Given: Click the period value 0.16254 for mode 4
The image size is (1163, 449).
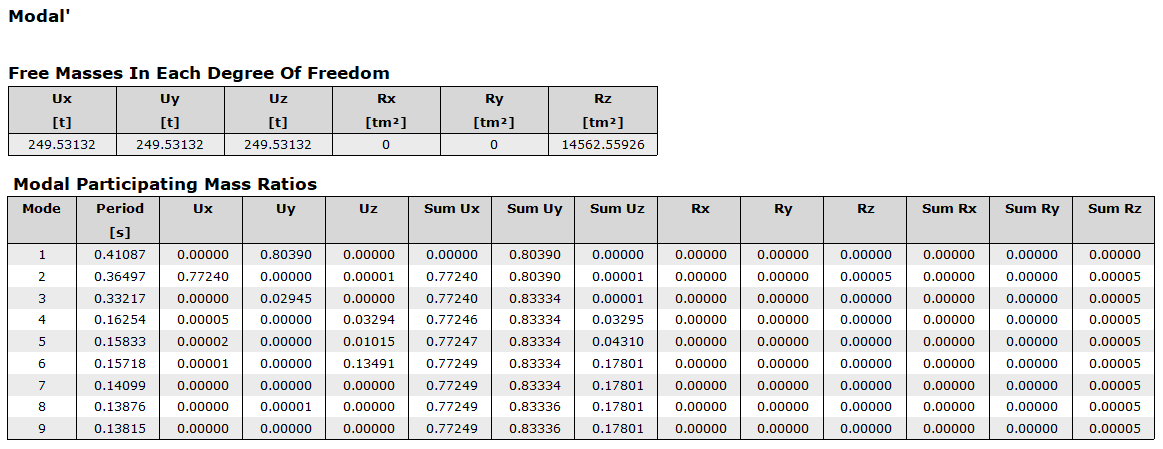Looking at the screenshot, I should tap(120, 320).
